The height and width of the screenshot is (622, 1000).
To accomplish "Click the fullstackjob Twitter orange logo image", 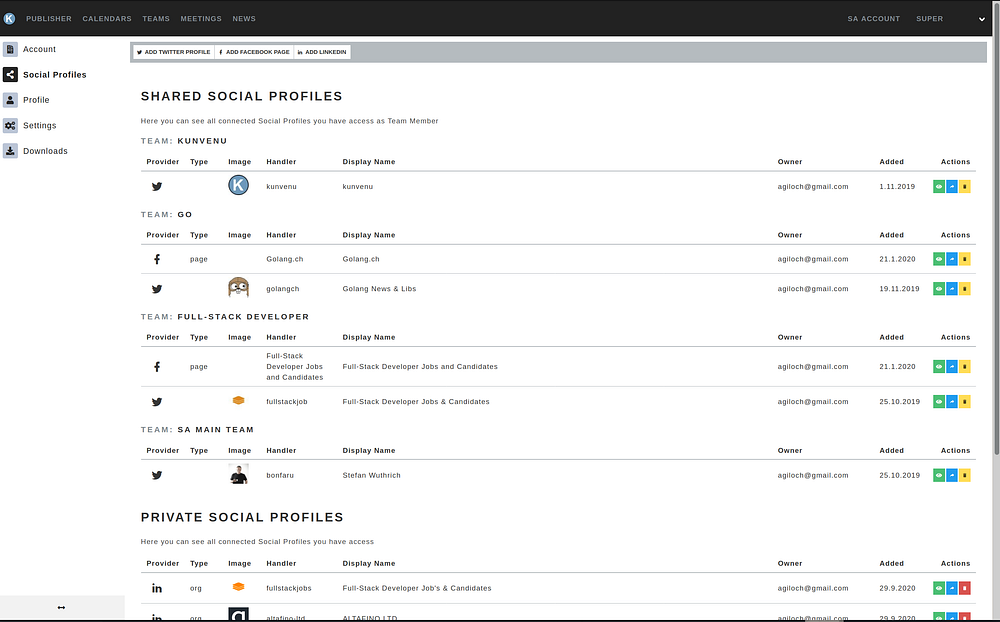I will [x=239, y=401].
